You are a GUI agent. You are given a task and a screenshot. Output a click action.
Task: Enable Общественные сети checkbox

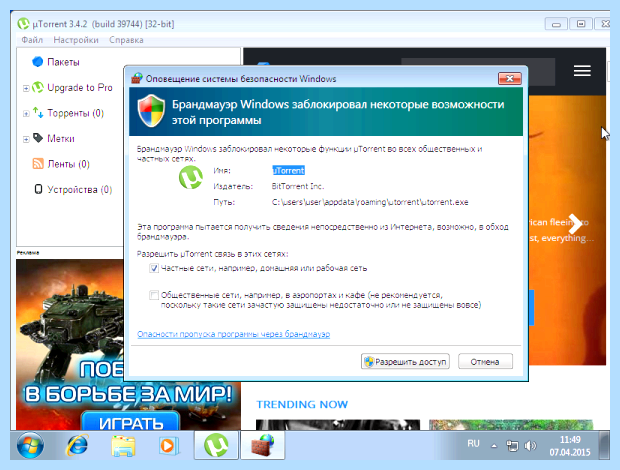(154, 295)
